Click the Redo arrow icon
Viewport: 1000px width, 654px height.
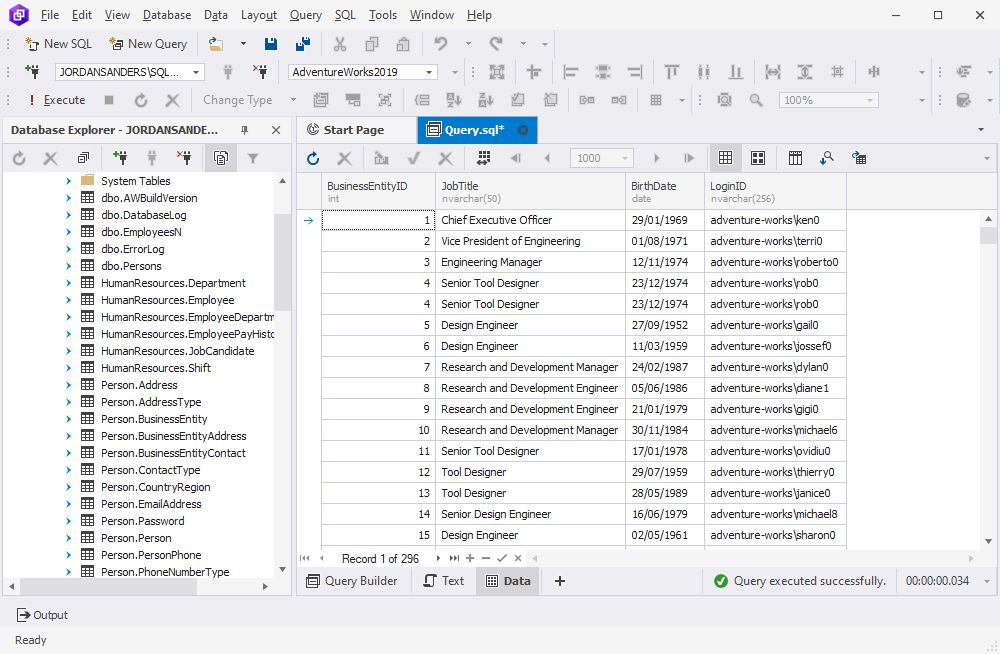click(x=496, y=43)
